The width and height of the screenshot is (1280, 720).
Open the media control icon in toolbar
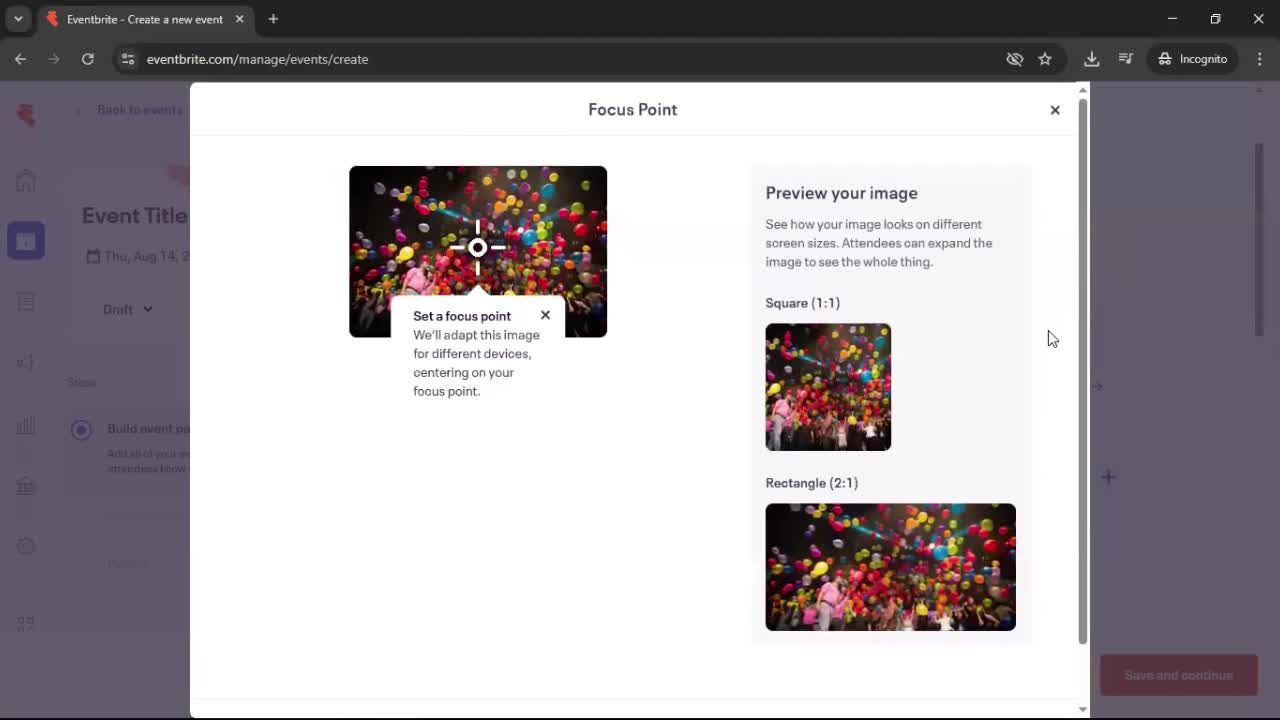tap(1126, 59)
